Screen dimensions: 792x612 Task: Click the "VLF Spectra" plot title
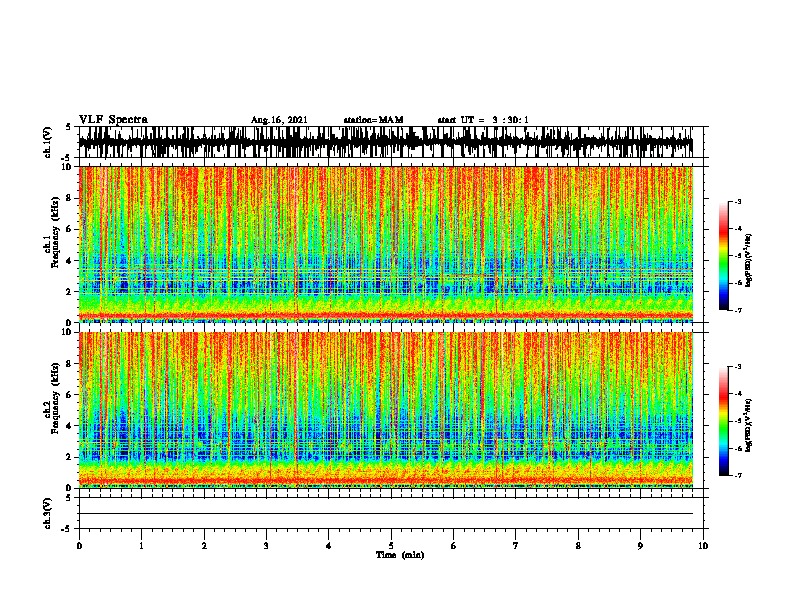click(113, 120)
